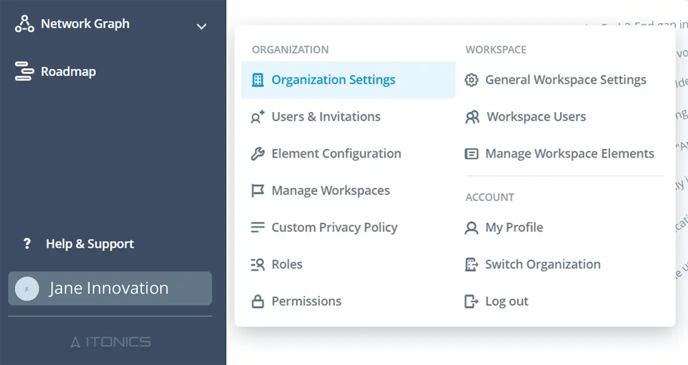This screenshot has height=365, width=688.
Task: Open Help & Support link
Action: 90,244
